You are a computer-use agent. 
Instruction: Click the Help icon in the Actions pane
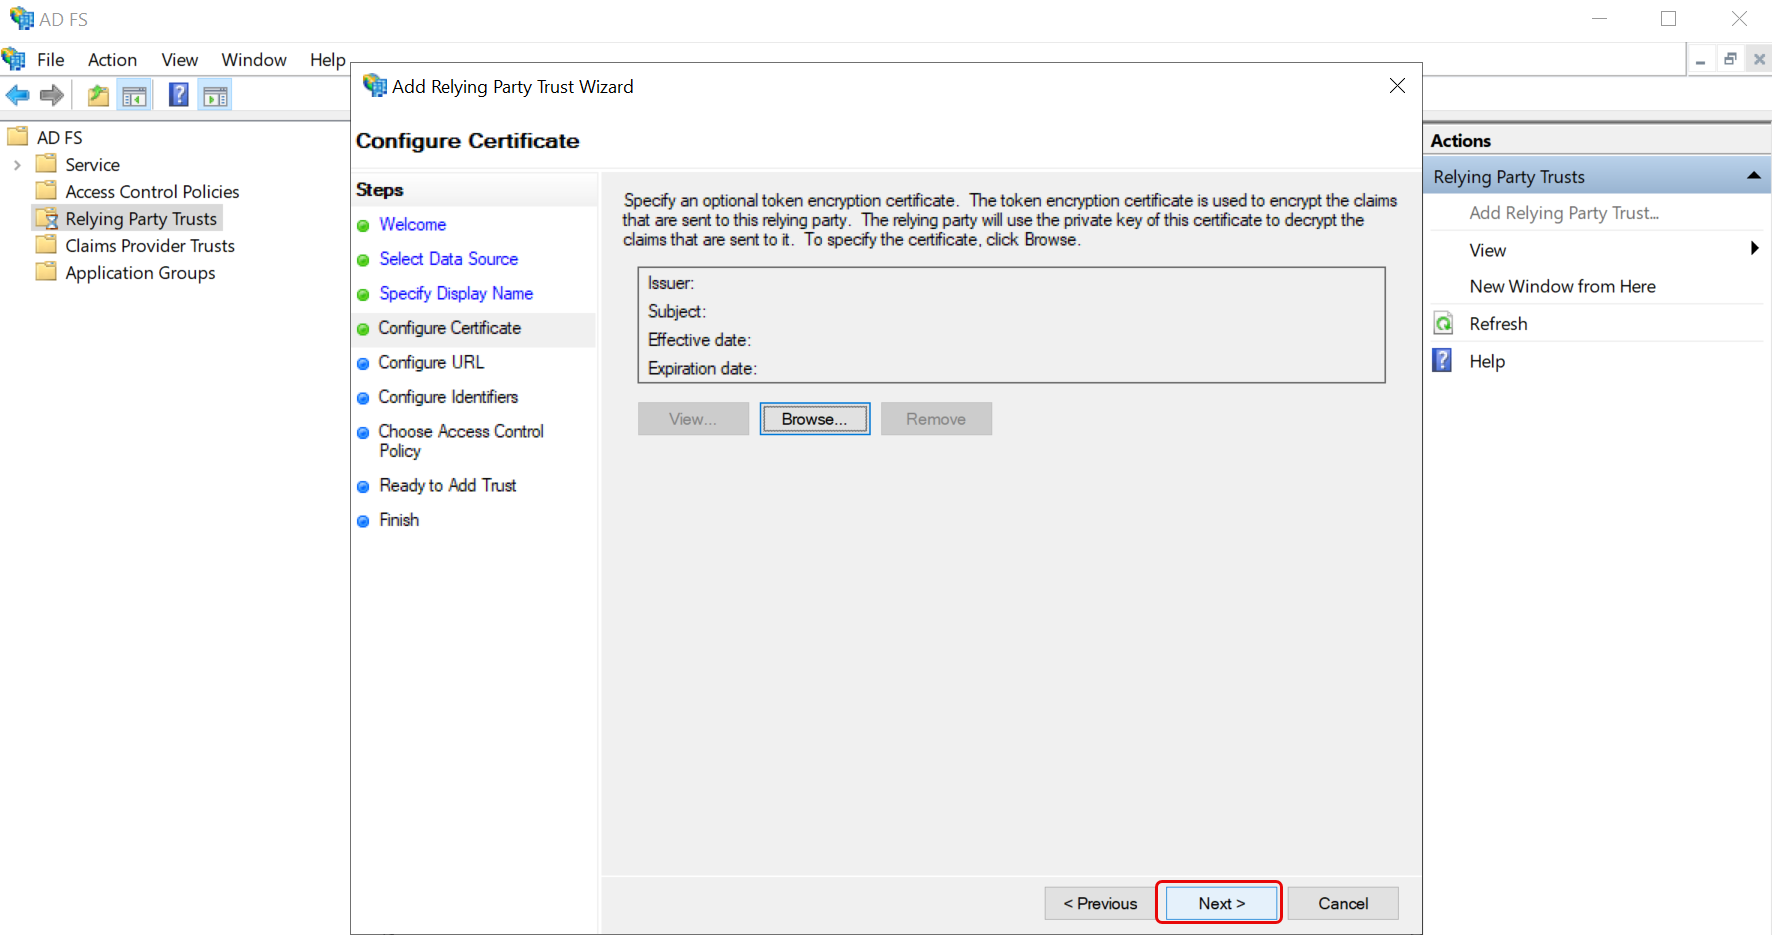(x=1443, y=360)
